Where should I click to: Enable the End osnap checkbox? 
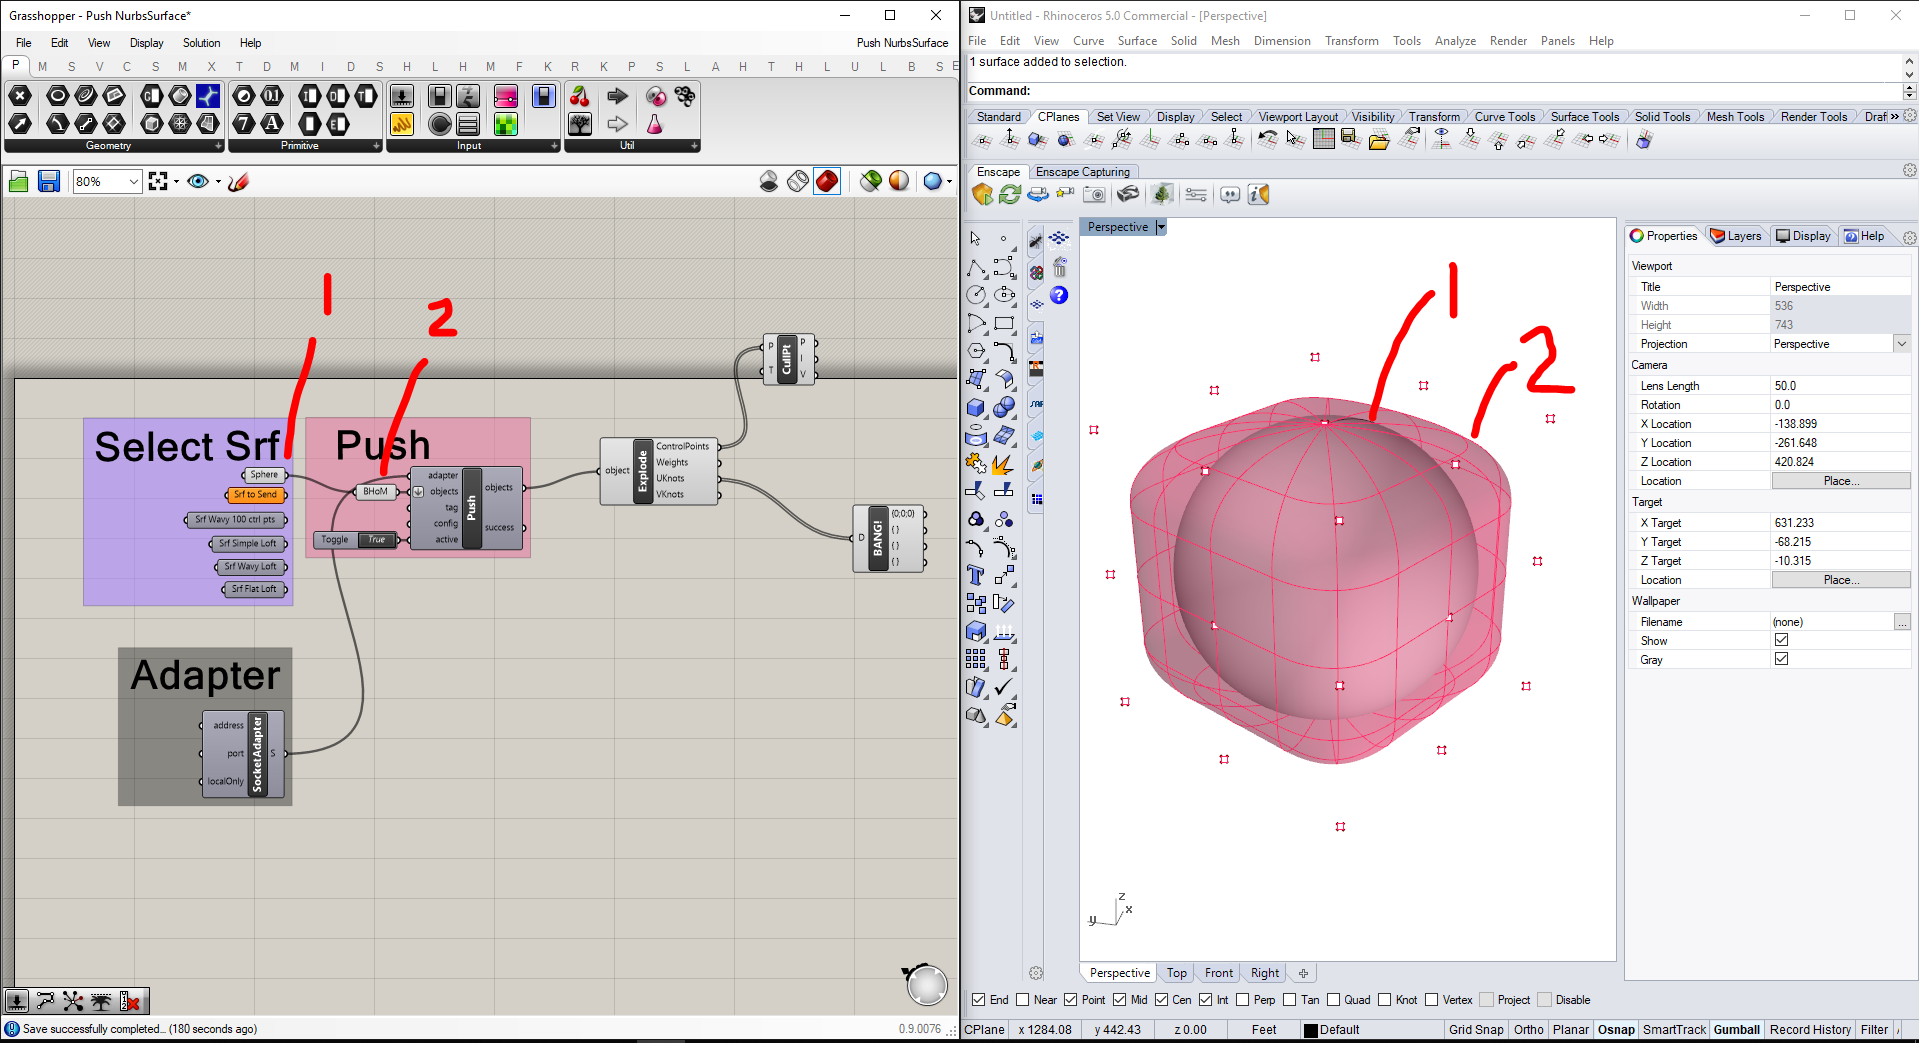pyautogui.click(x=979, y=999)
